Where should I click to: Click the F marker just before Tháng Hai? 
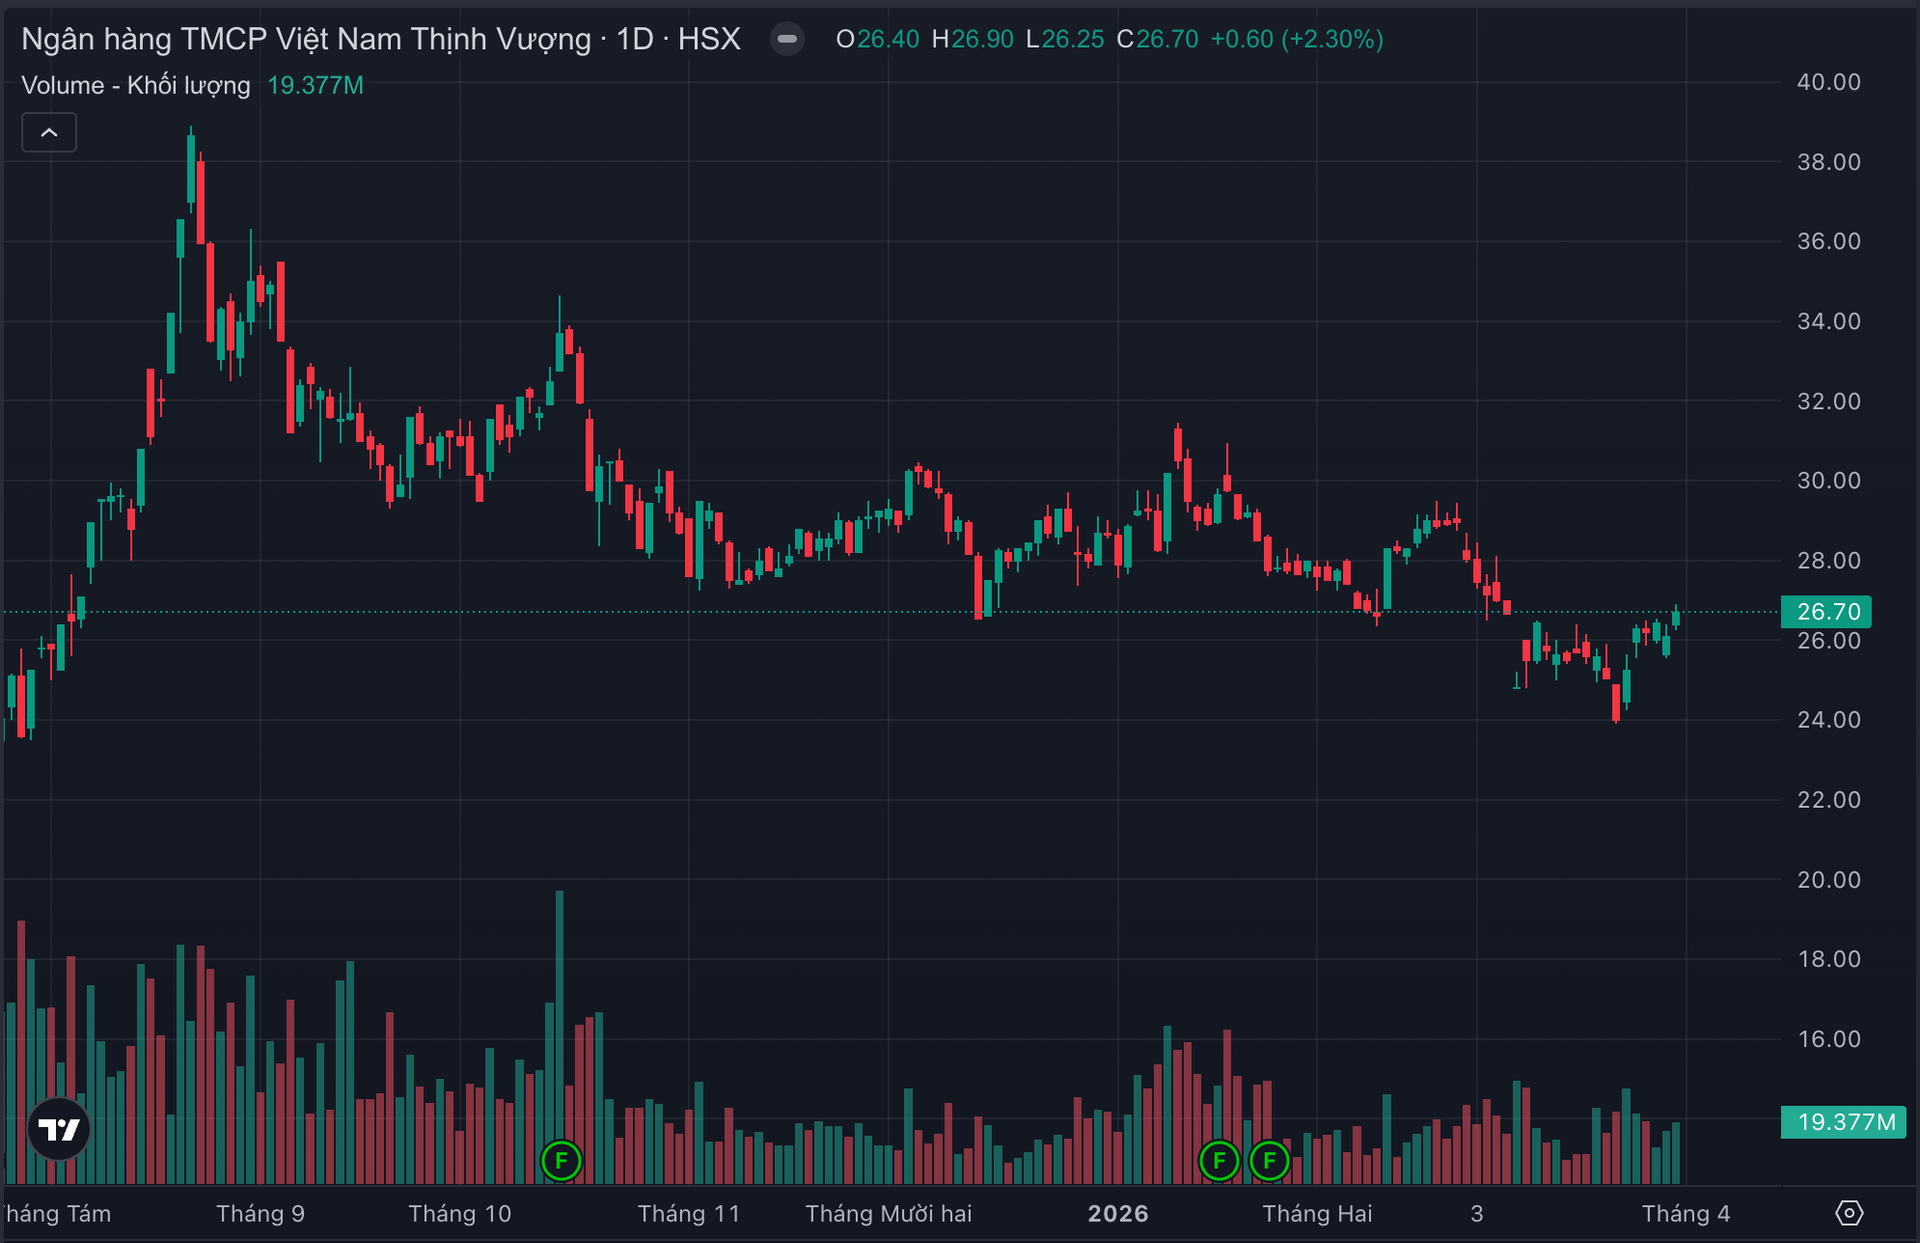point(1269,1161)
